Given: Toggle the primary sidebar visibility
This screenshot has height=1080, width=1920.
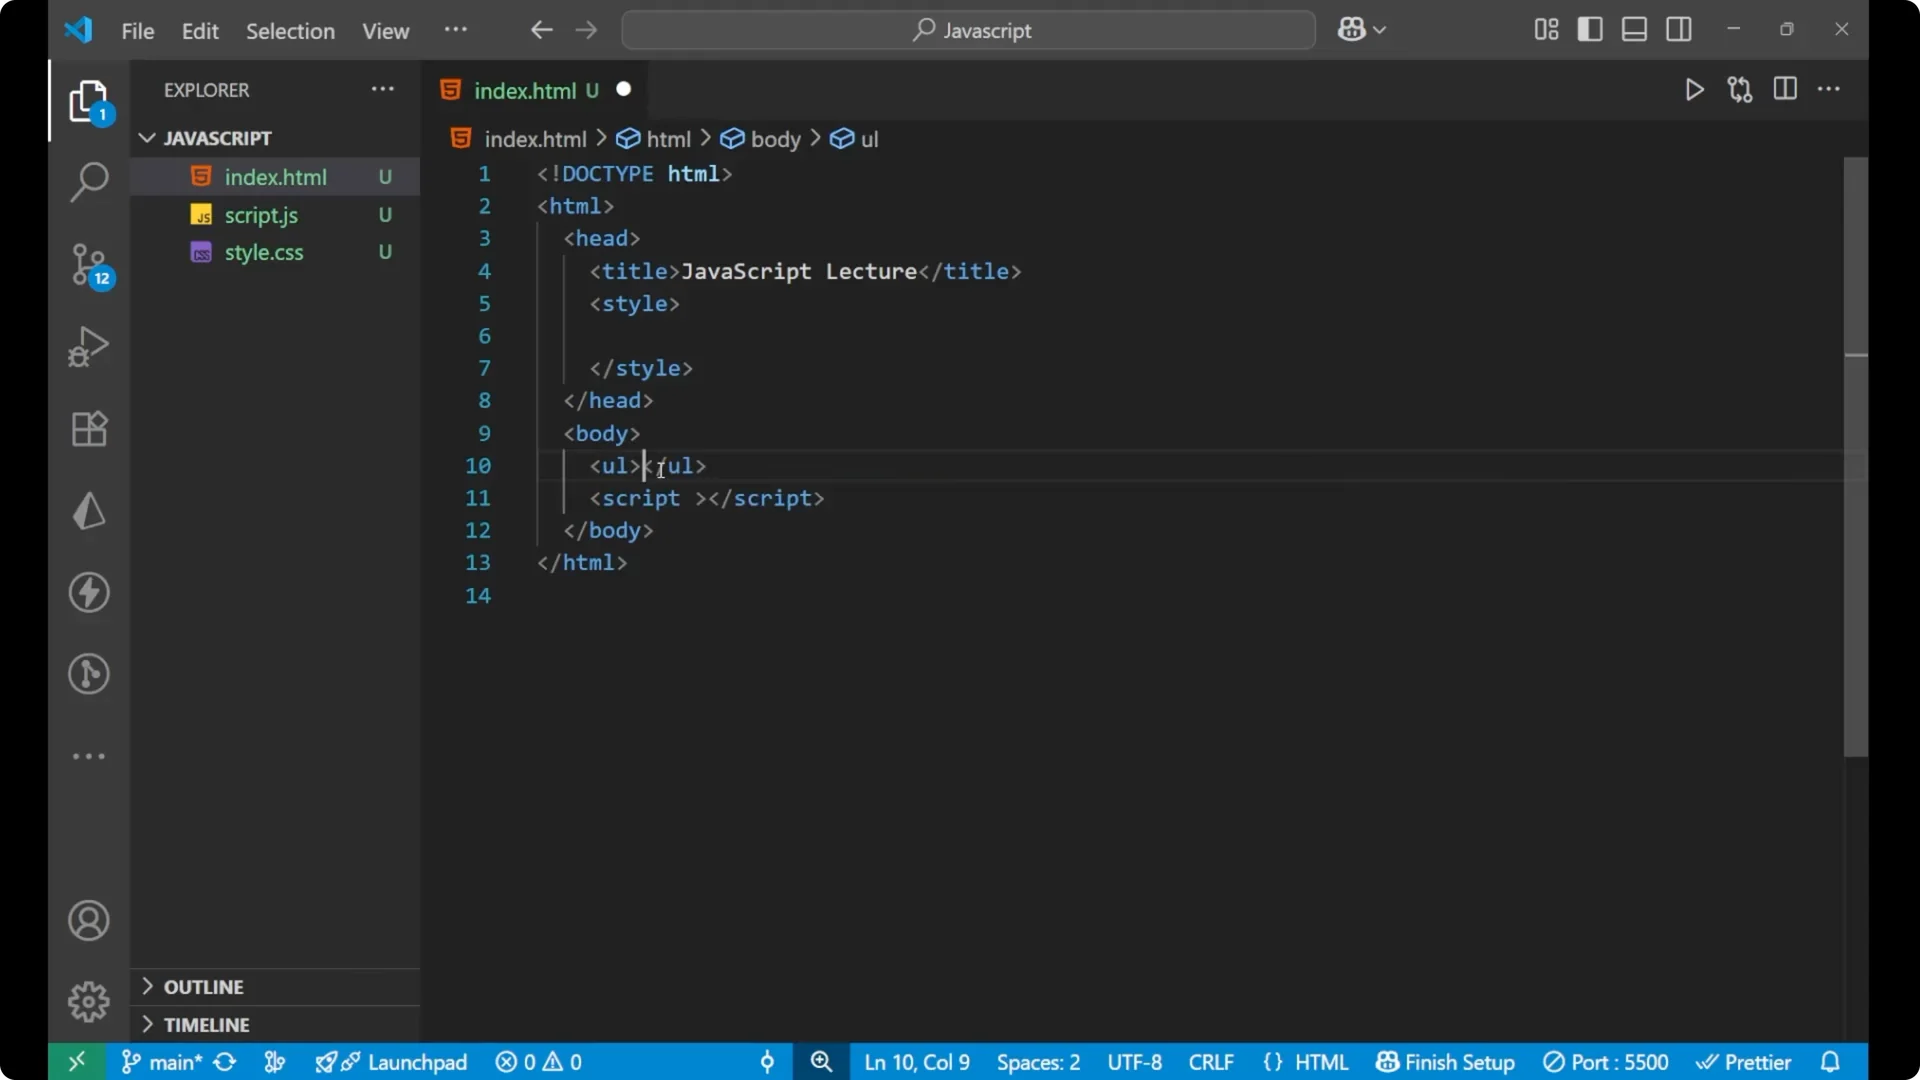Looking at the screenshot, I should (1590, 29).
